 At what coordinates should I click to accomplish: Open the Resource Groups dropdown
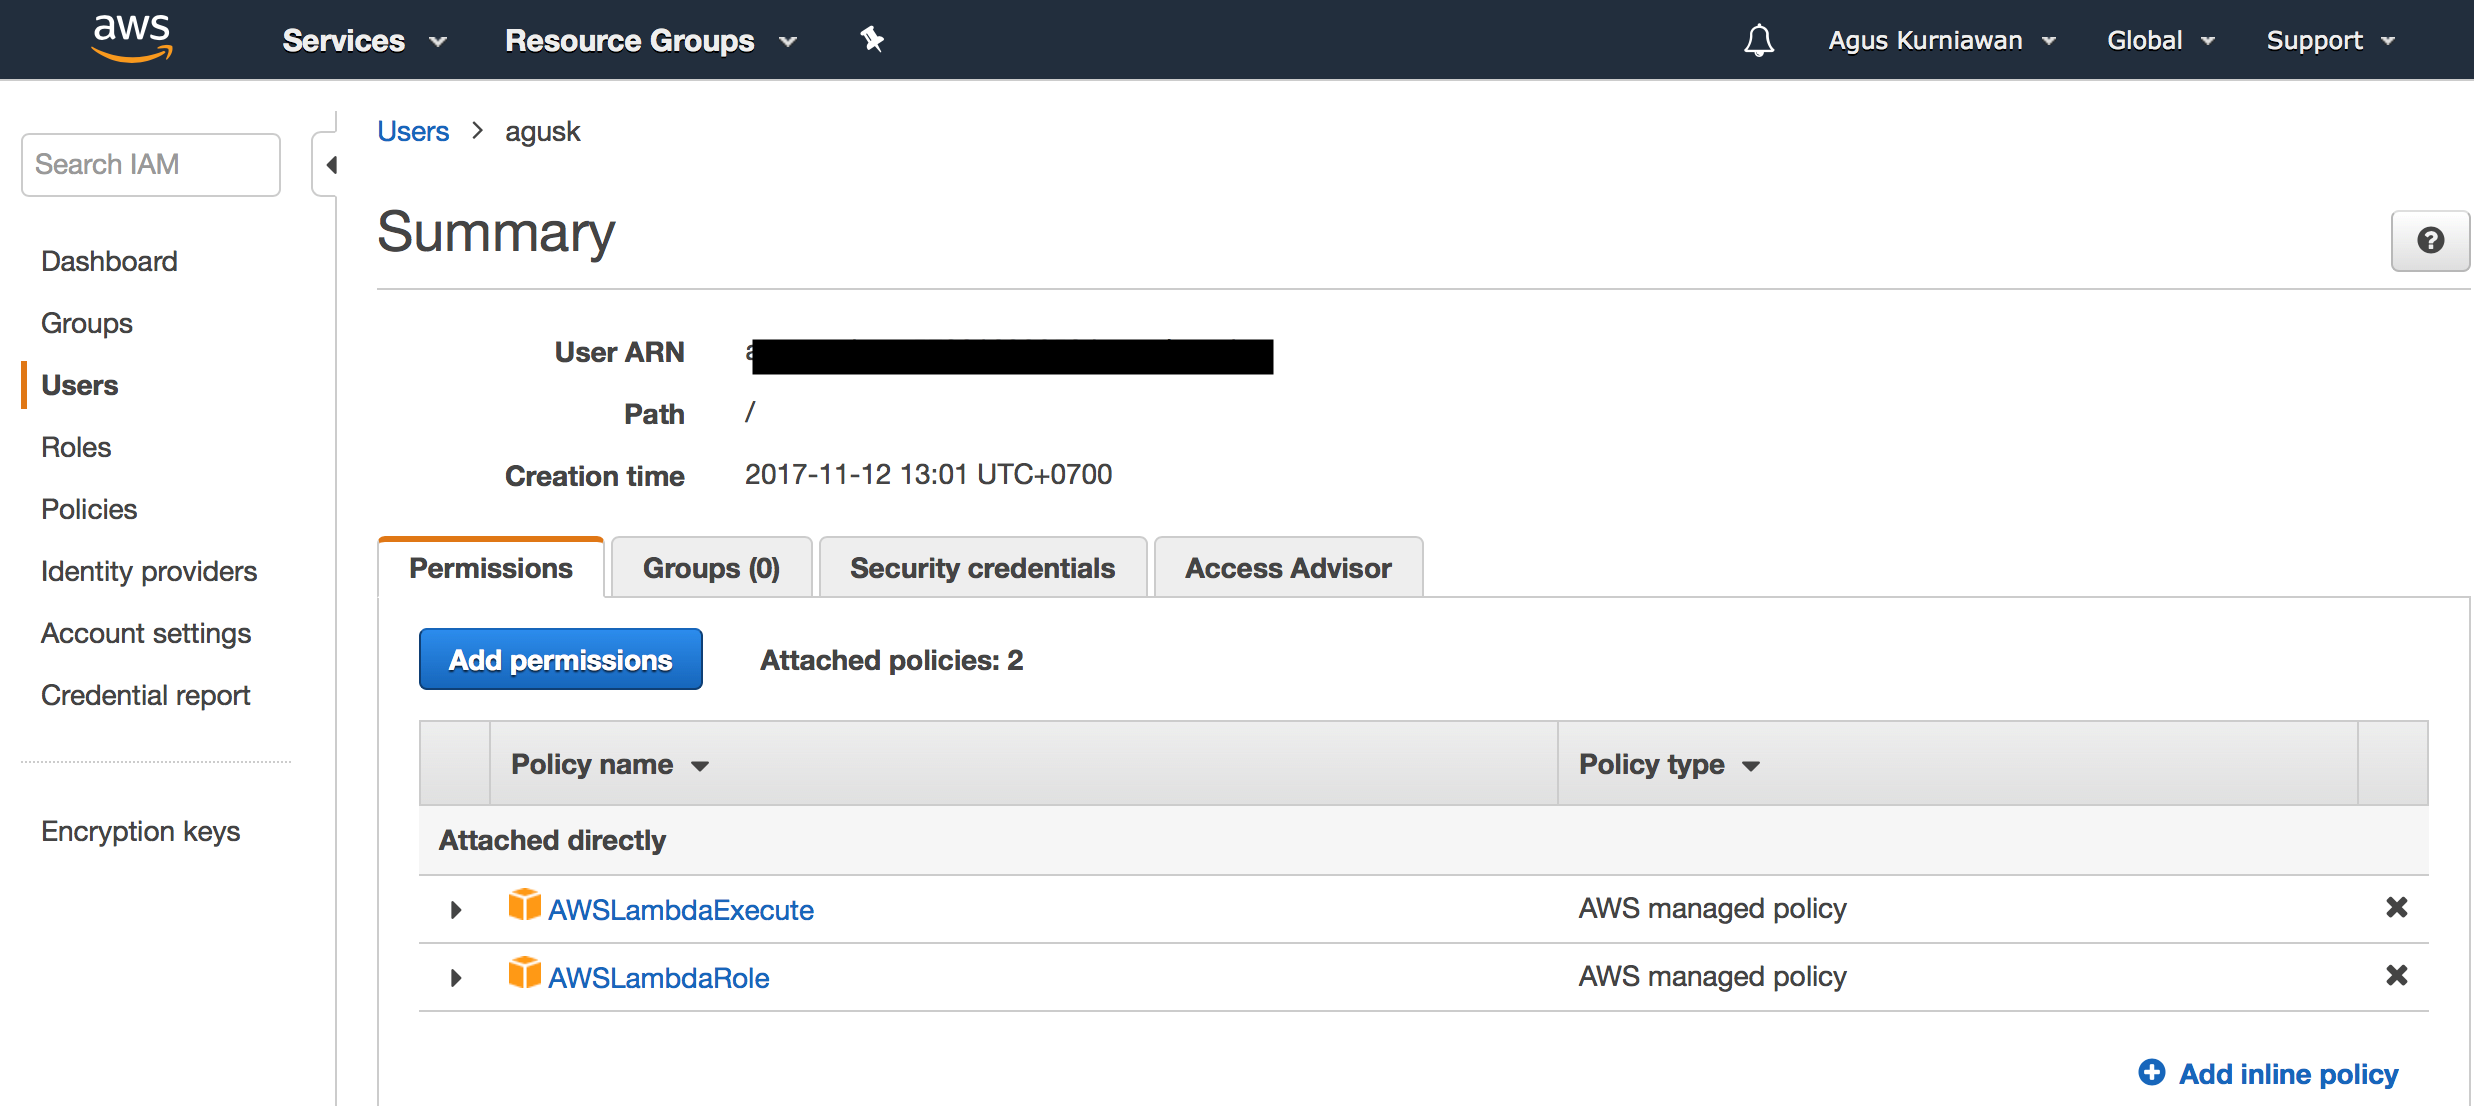pyautogui.click(x=651, y=40)
